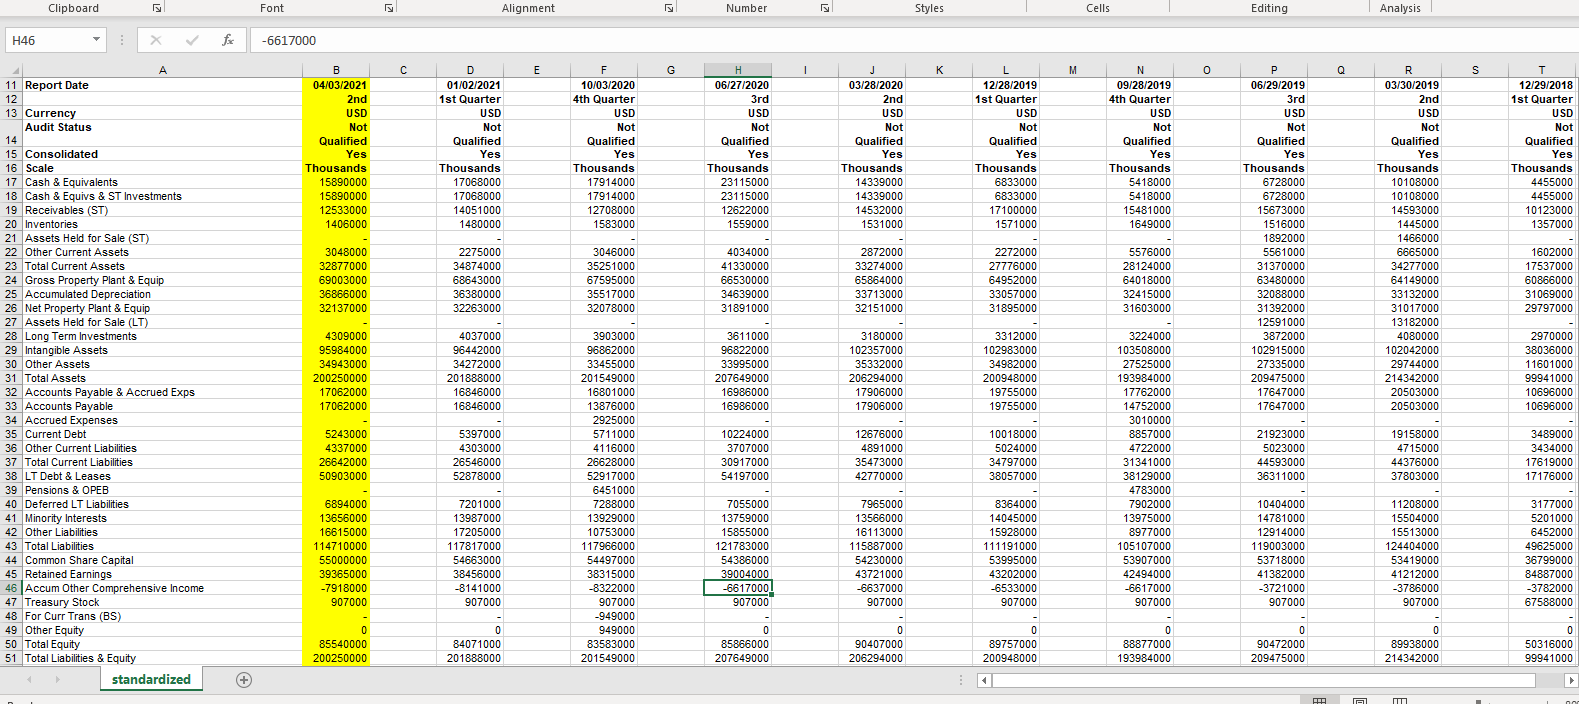1579x704 pixels.
Task: Select column H header
Action: (x=738, y=70)
